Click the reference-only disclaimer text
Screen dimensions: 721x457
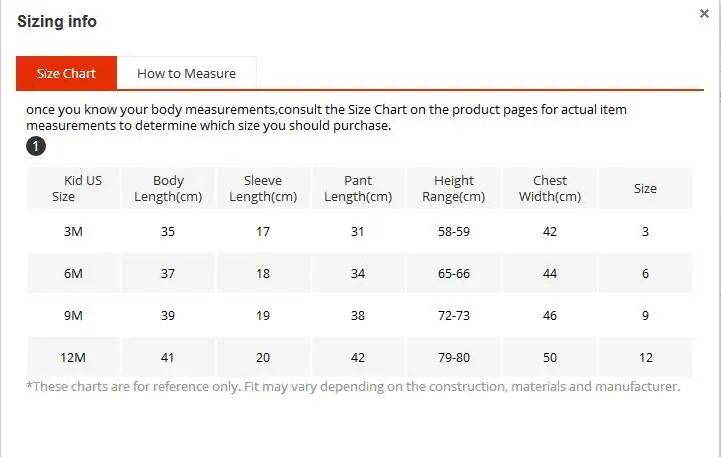353,386
